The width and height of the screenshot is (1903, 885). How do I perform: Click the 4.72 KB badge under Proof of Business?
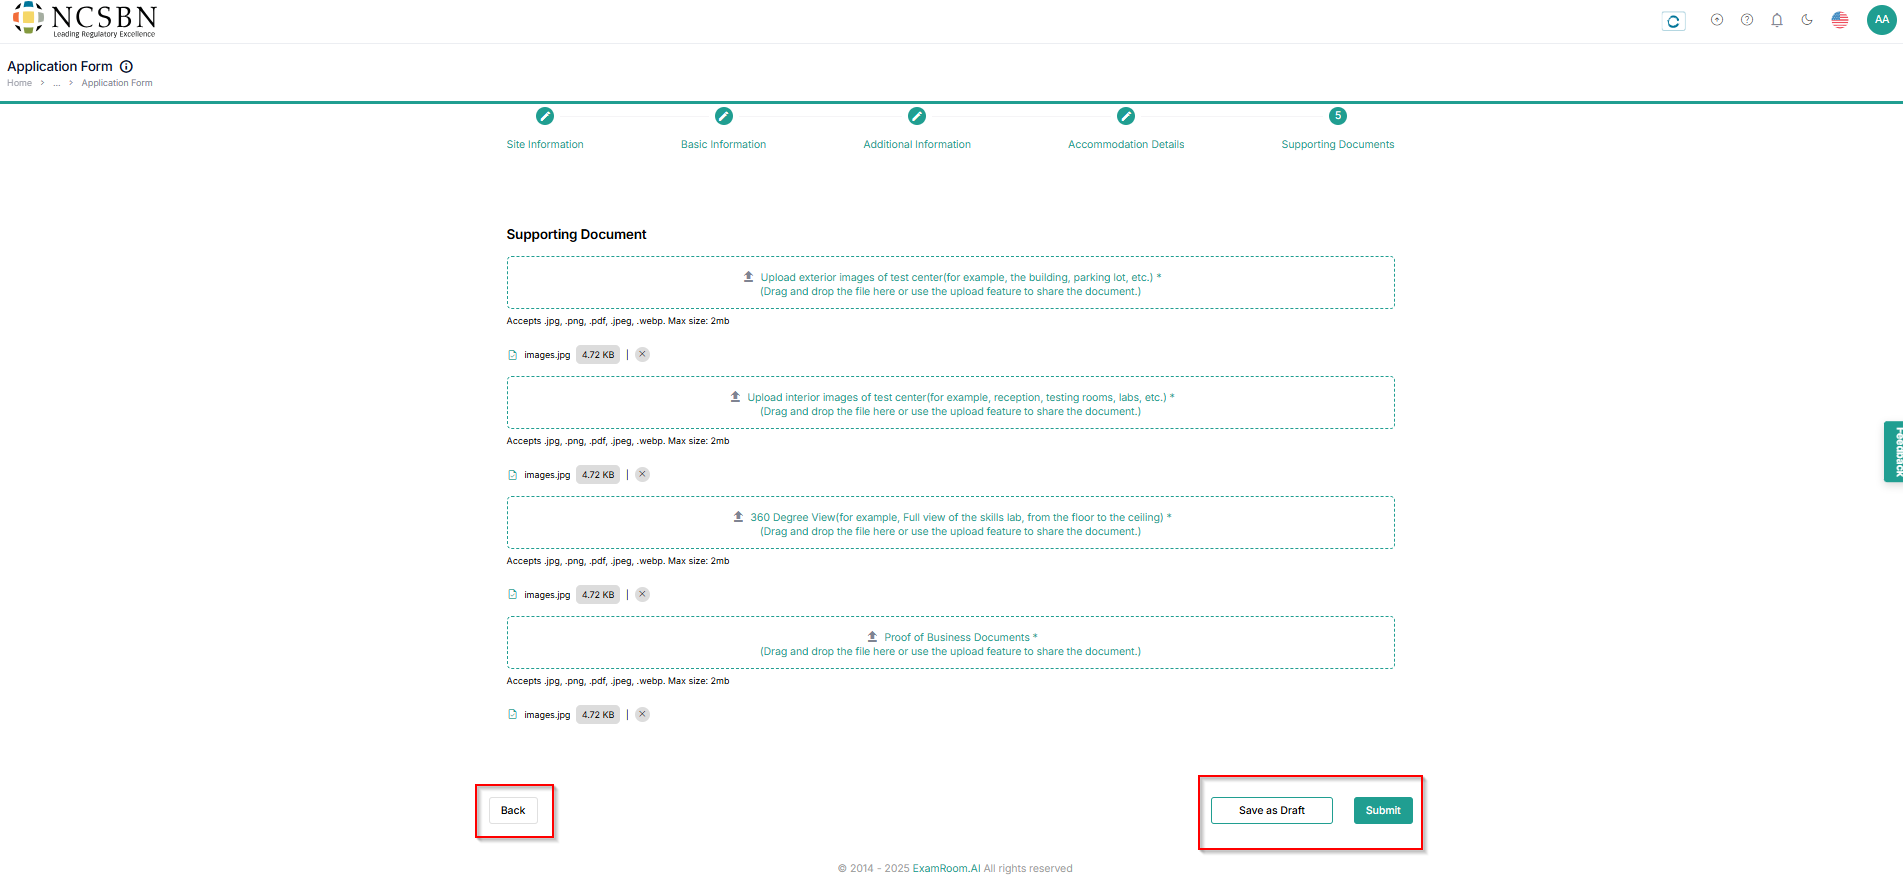point(598,715)
